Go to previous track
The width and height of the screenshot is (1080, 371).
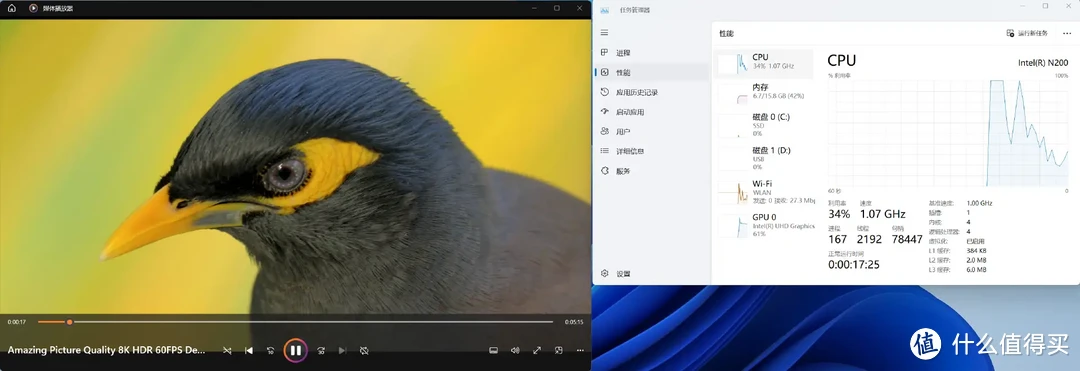tap(249, 350)
